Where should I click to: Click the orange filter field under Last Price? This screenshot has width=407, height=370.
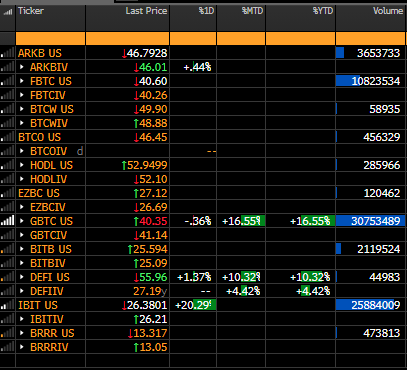(127, 39)
